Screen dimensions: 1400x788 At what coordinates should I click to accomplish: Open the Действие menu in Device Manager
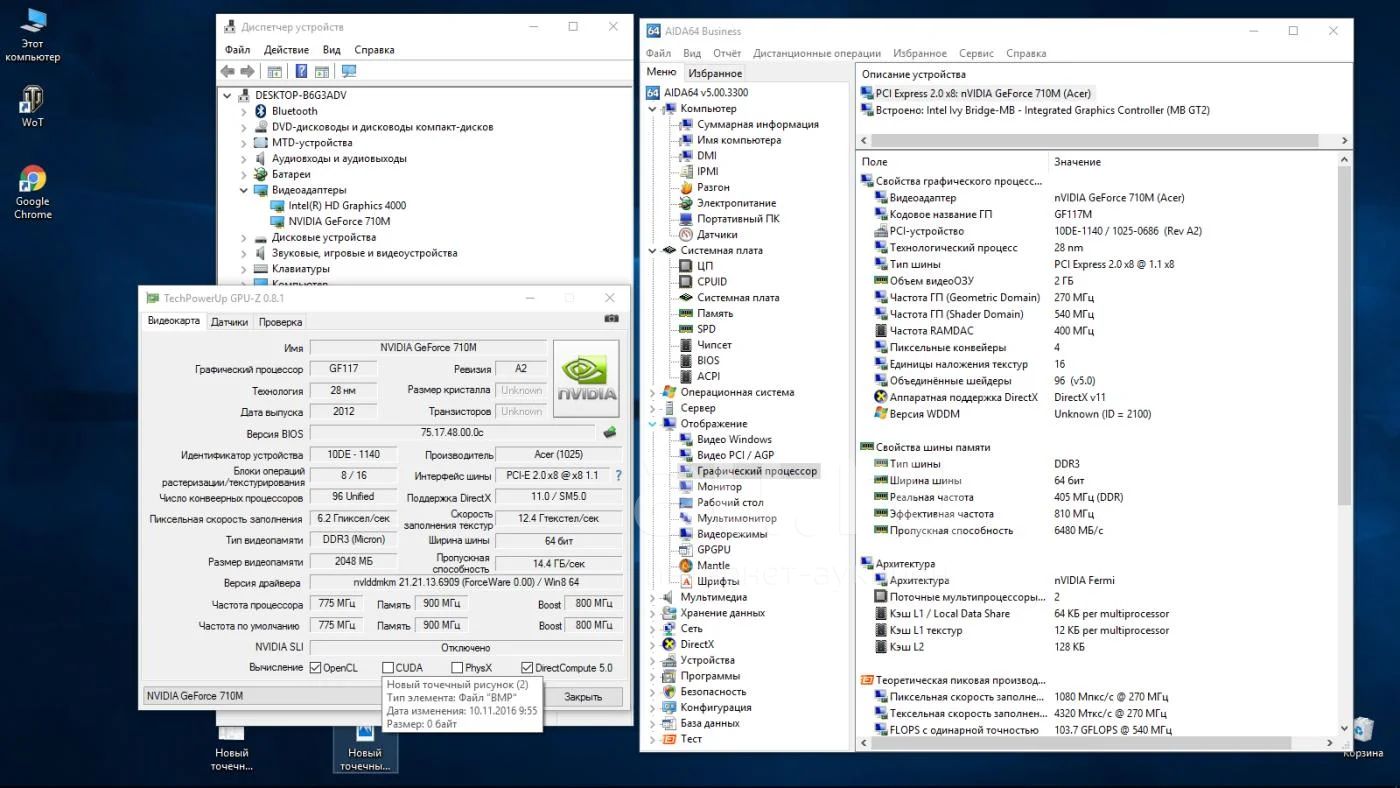click(x=286, y=50)
